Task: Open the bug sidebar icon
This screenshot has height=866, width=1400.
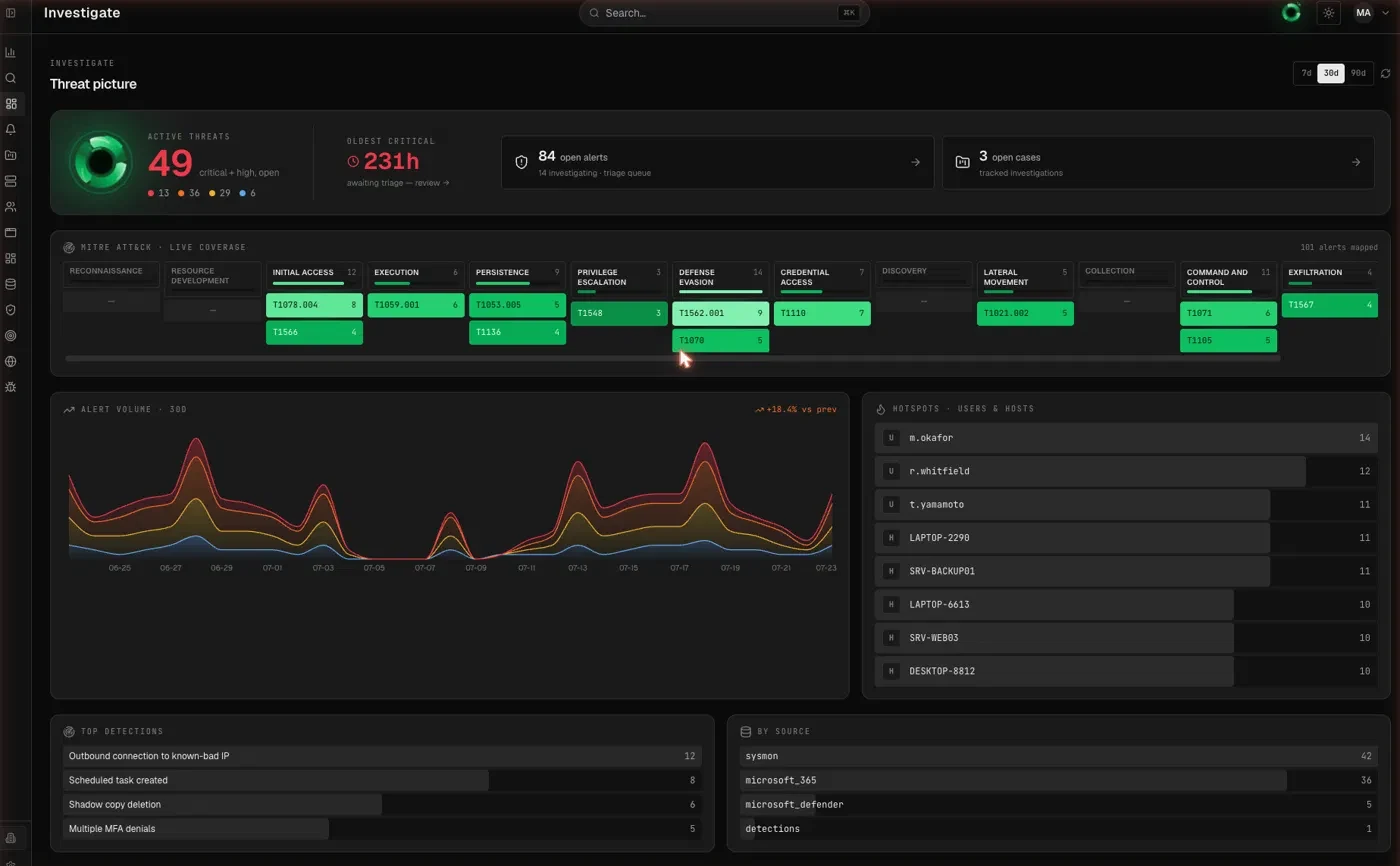Action: click(11, 387)
